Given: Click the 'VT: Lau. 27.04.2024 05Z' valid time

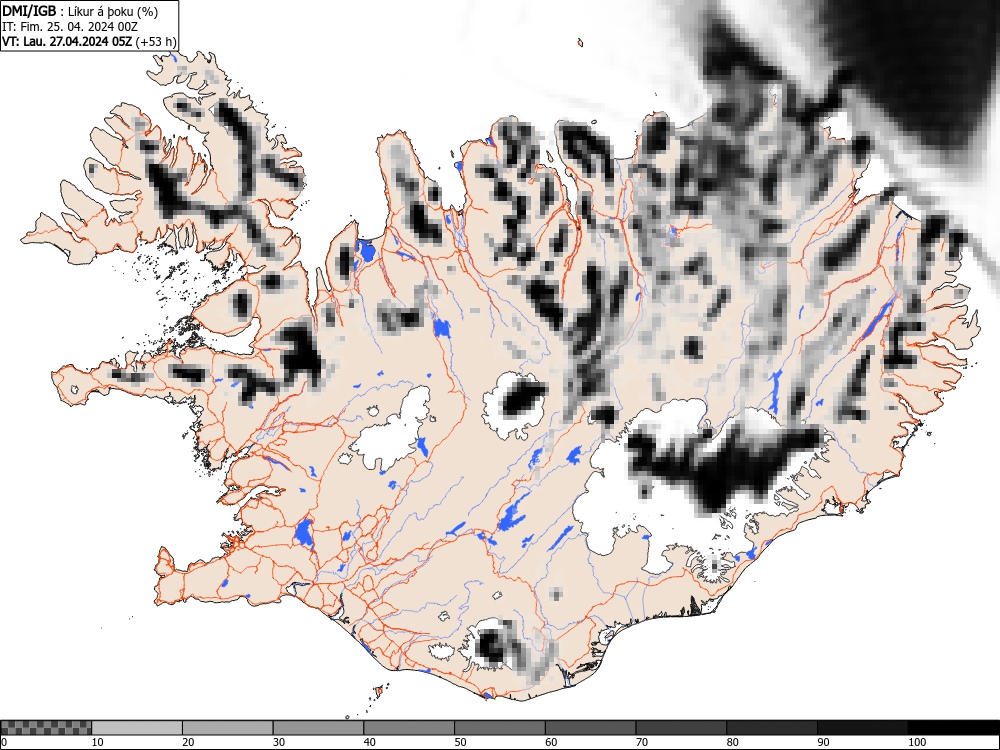Looking at the screenshot, I should point(67,41).
